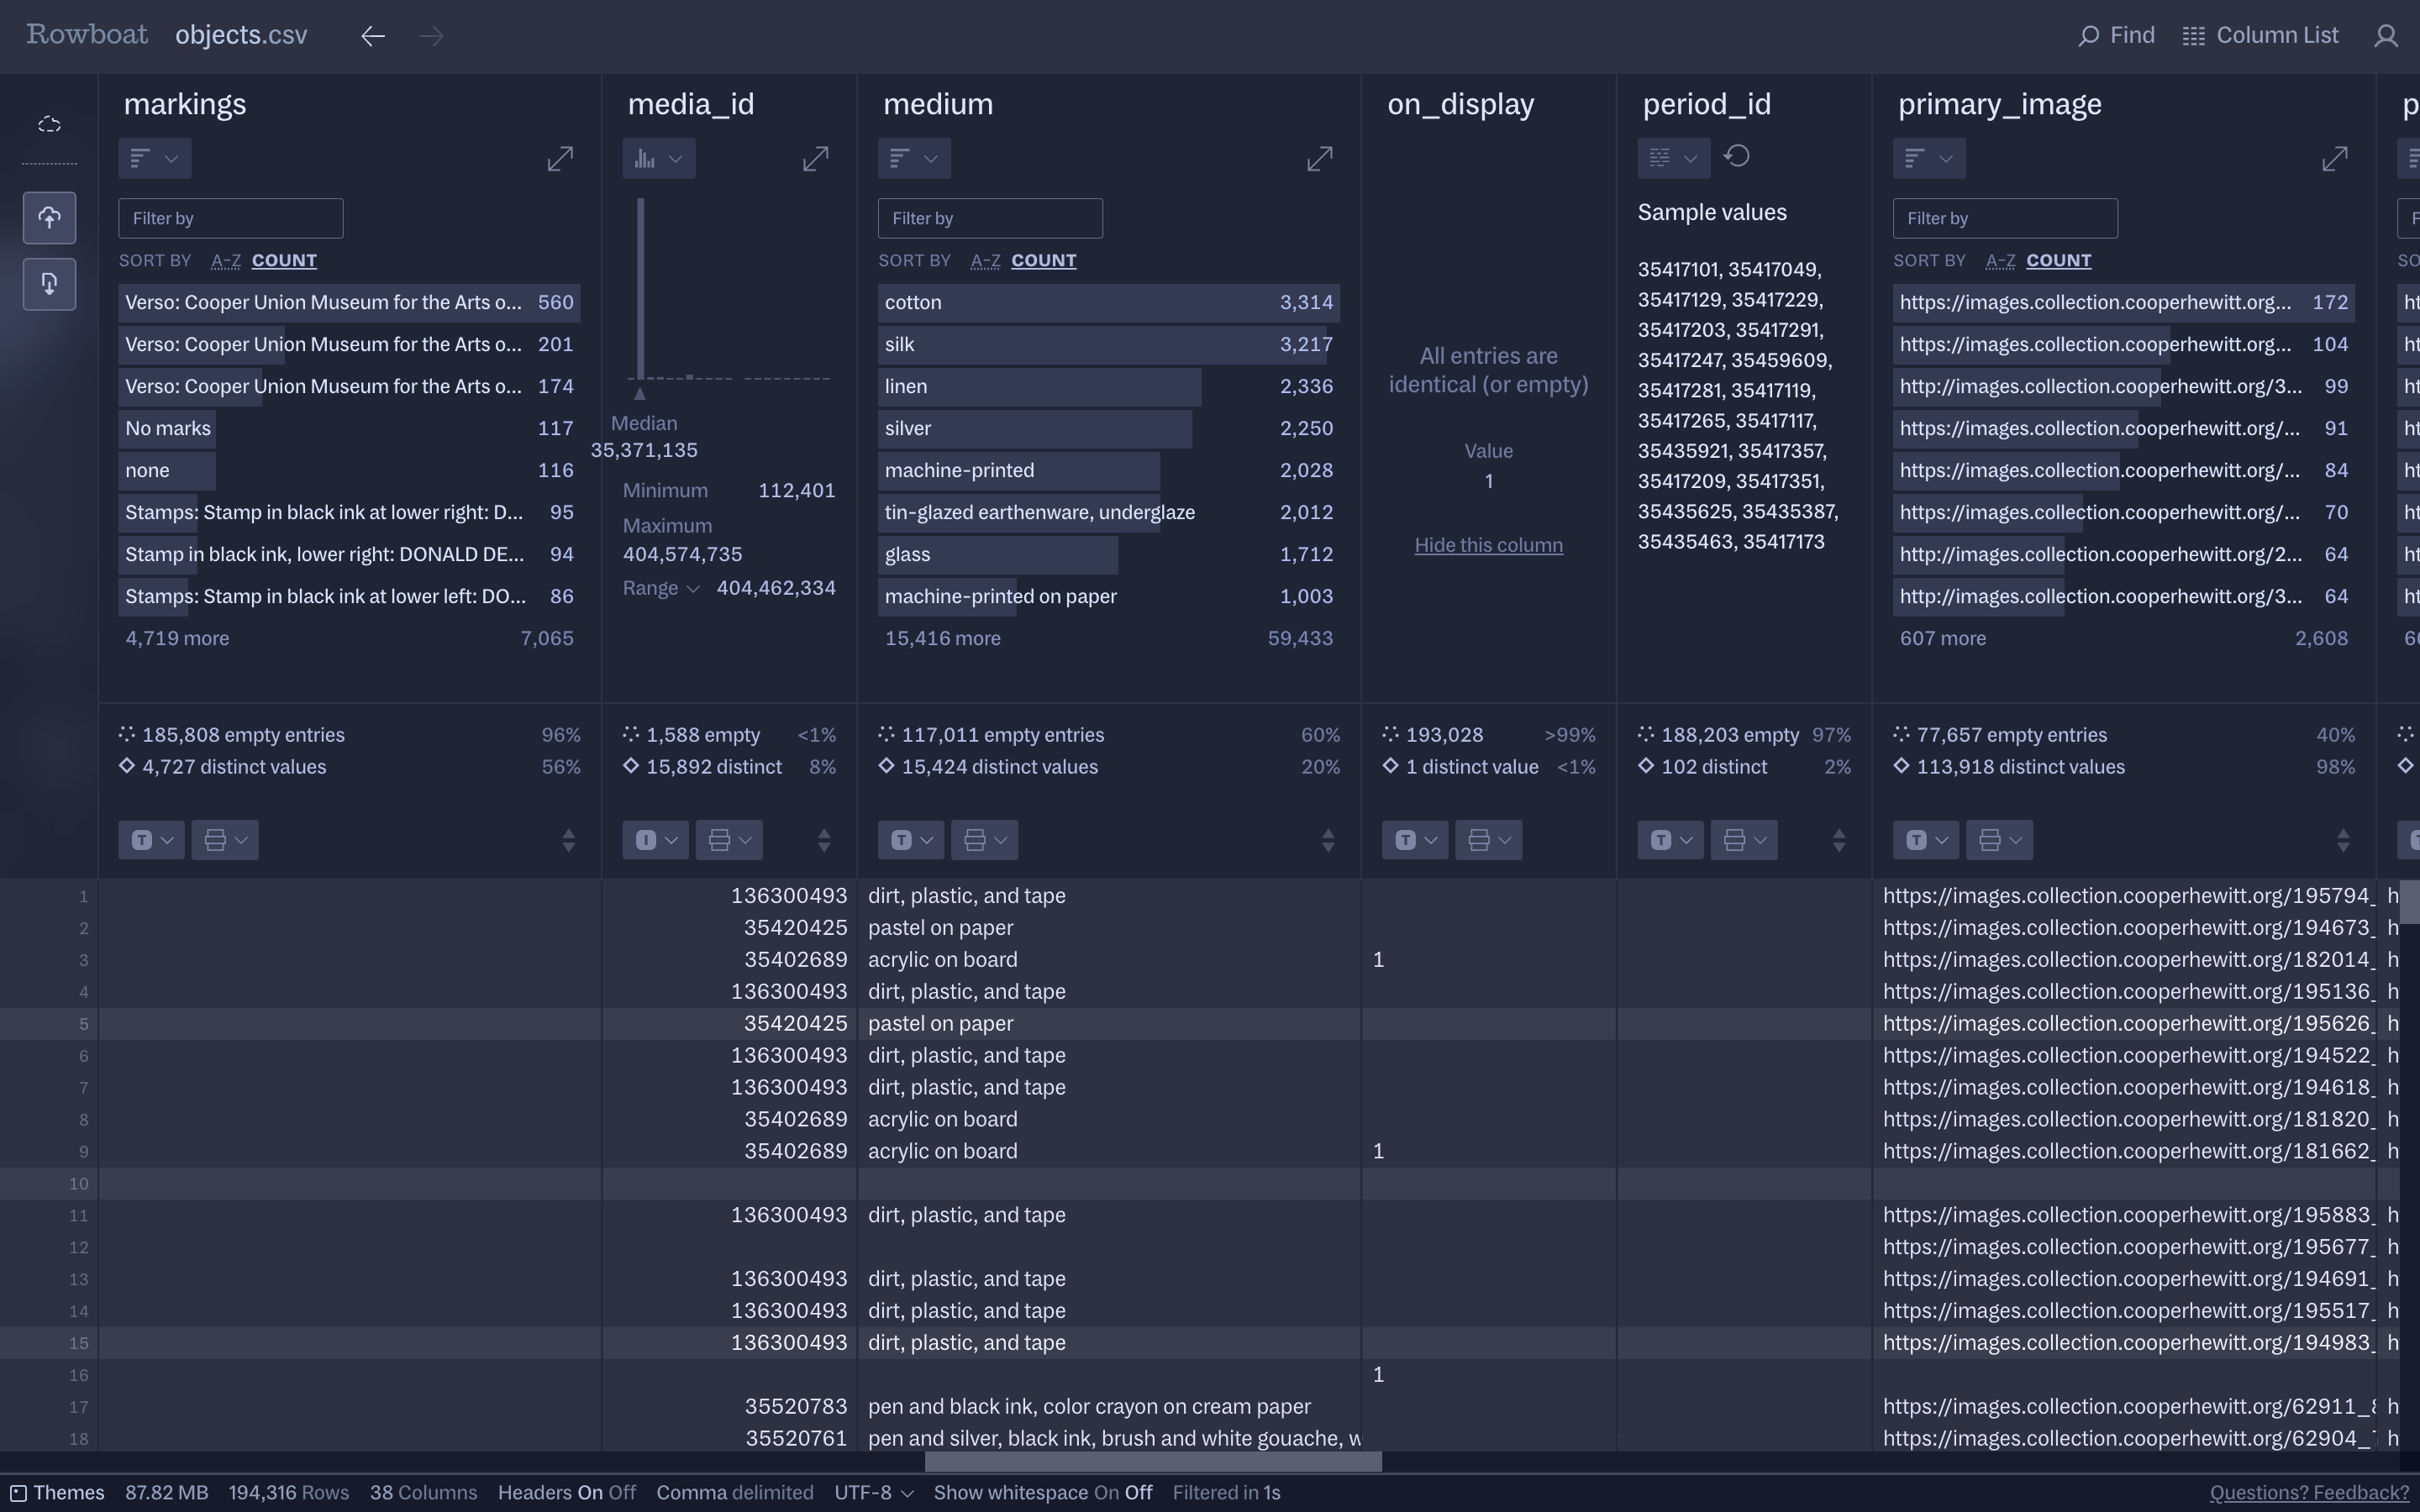
Task: Sort medium values A-Z
Action: [985, 261]
